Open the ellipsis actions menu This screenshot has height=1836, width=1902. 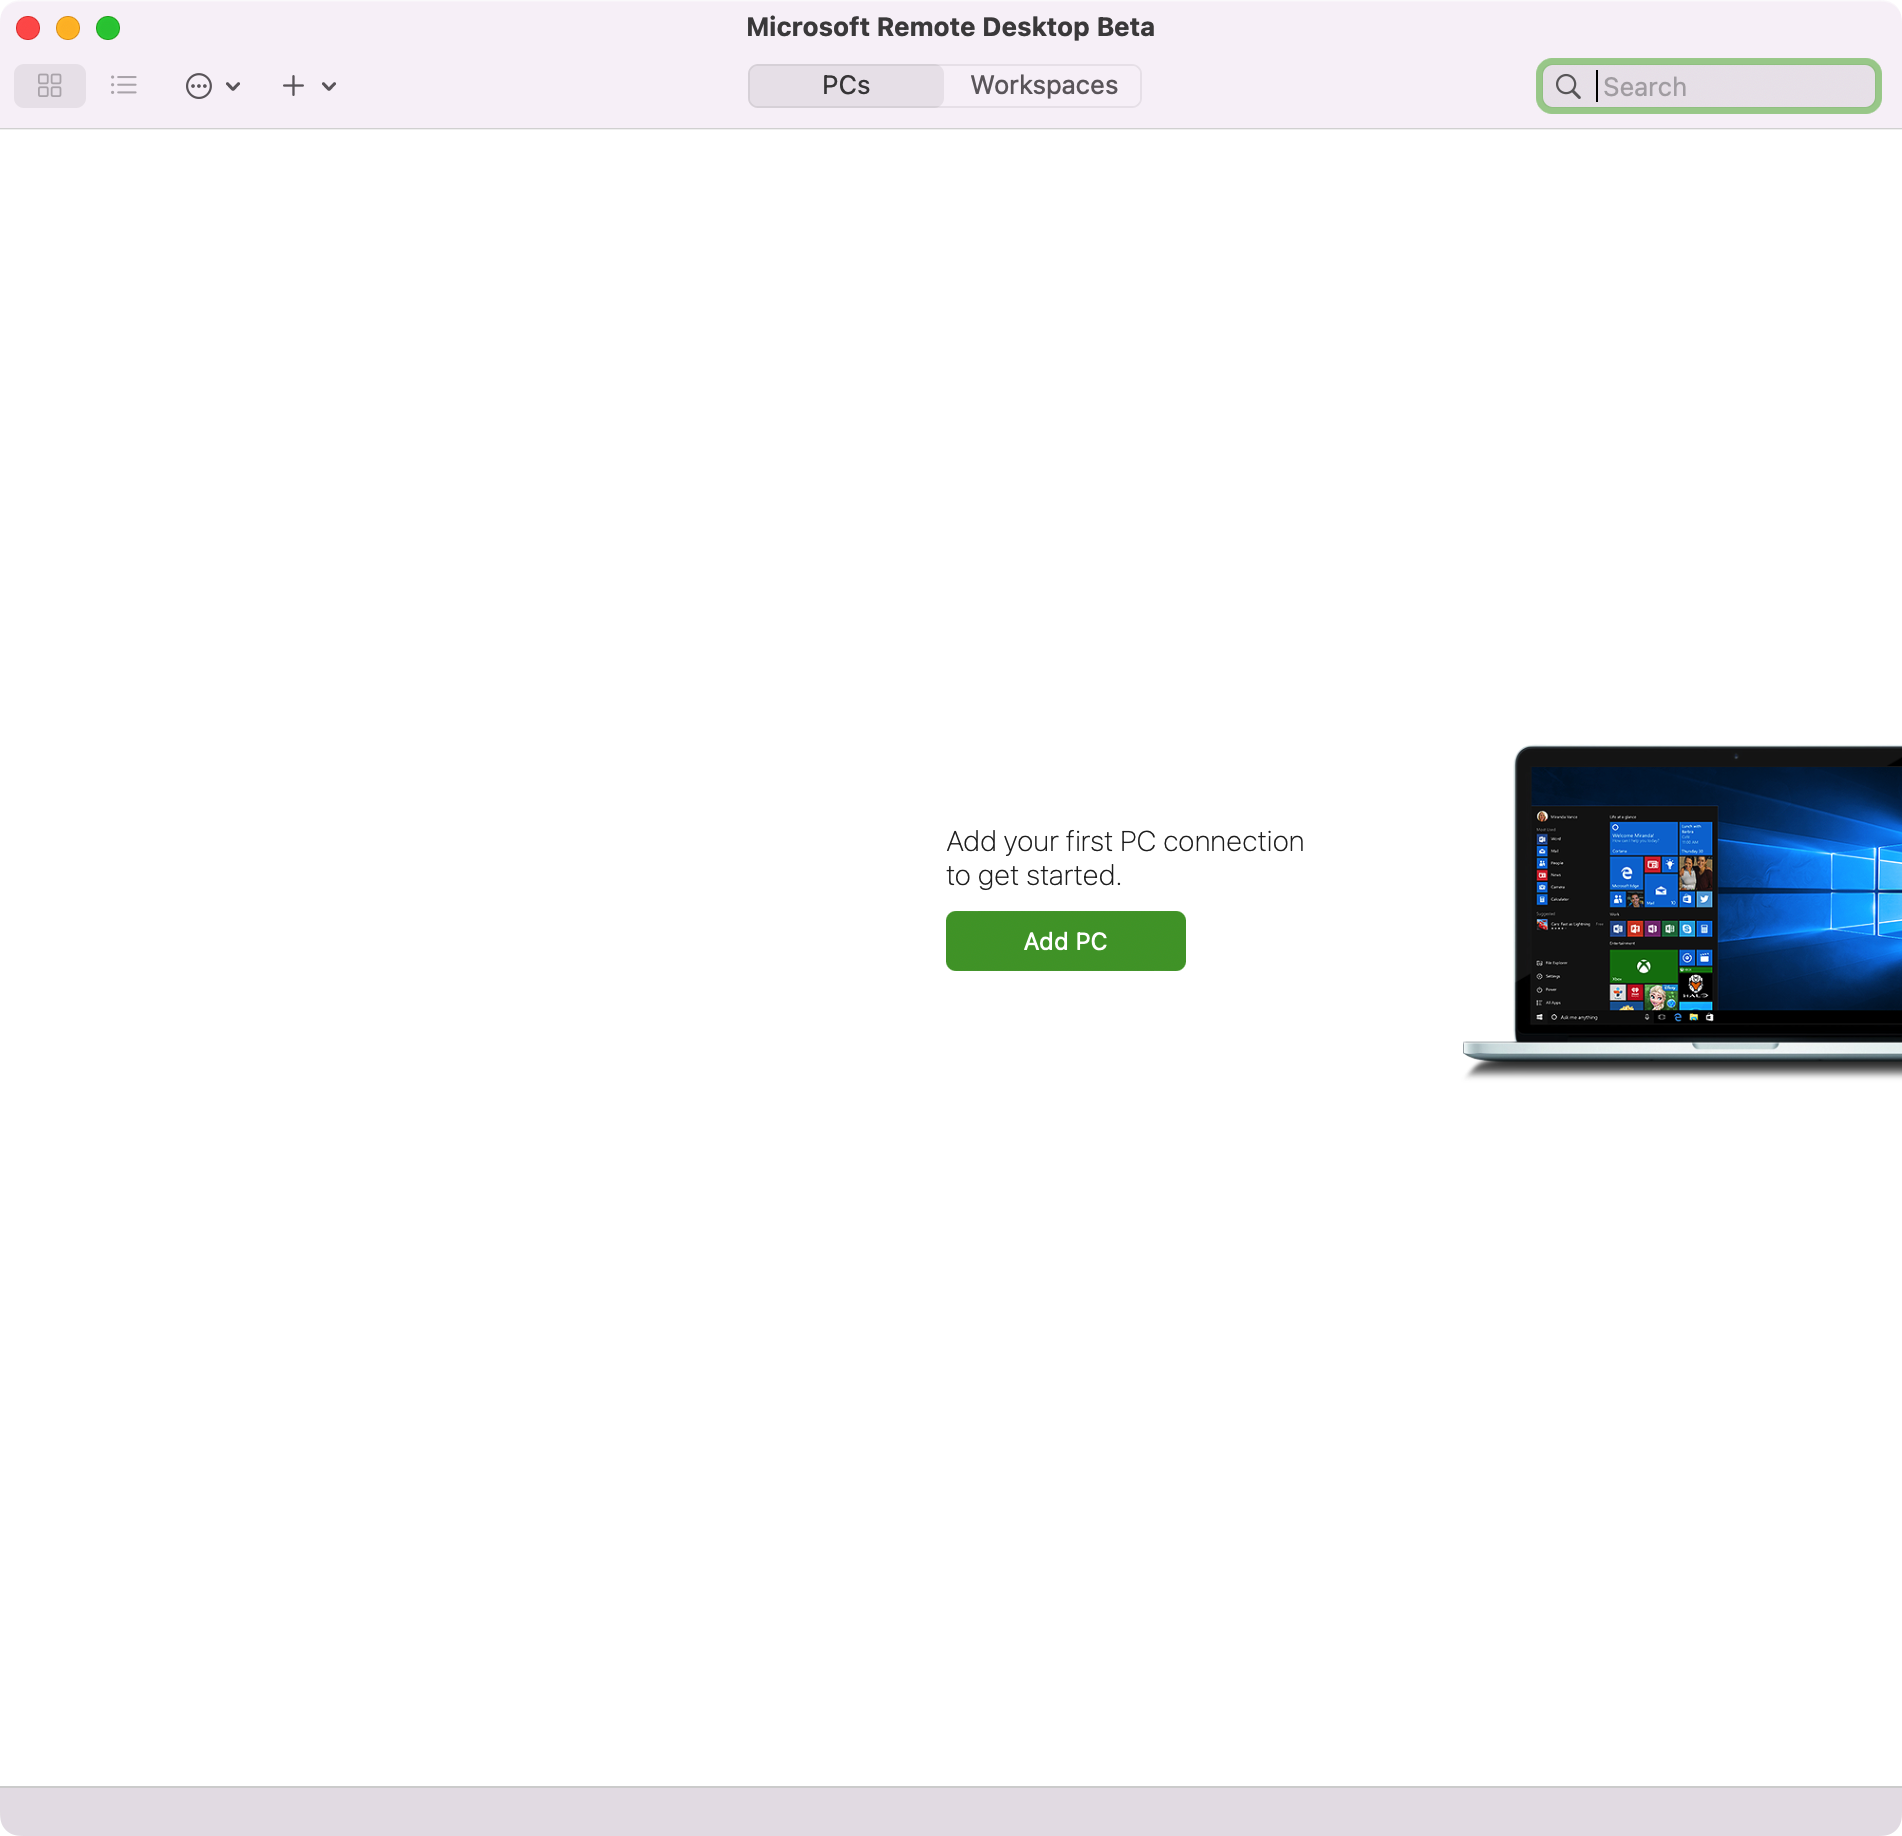199,86
